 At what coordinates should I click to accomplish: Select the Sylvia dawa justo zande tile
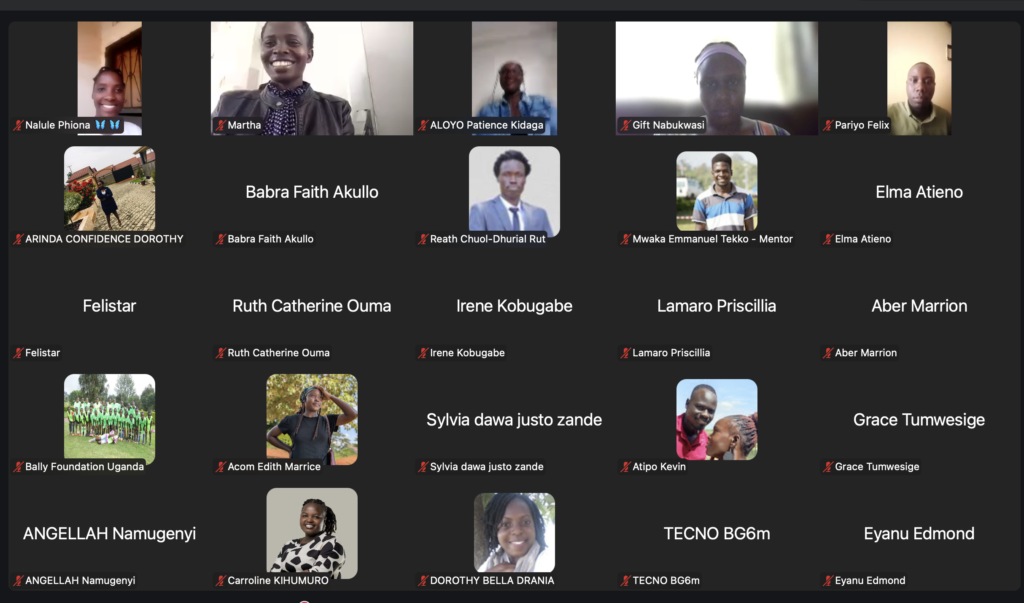(515, 419)
